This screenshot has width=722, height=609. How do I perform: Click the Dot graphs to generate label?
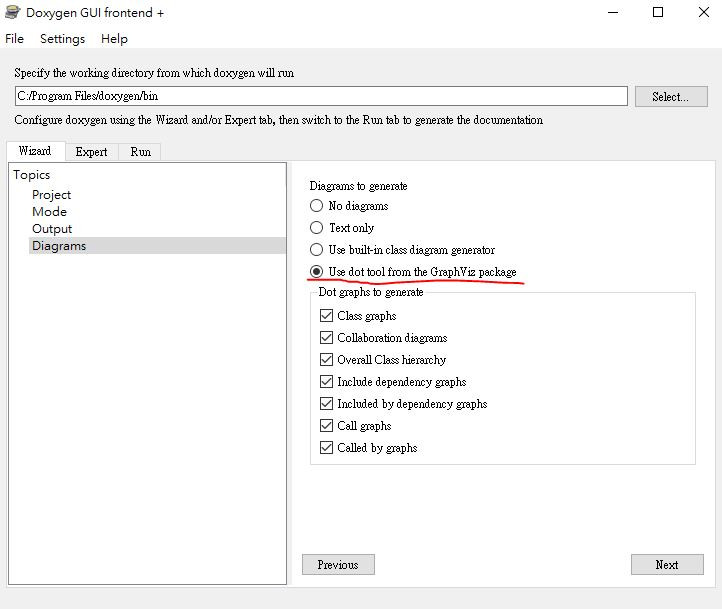coord(371,292)
